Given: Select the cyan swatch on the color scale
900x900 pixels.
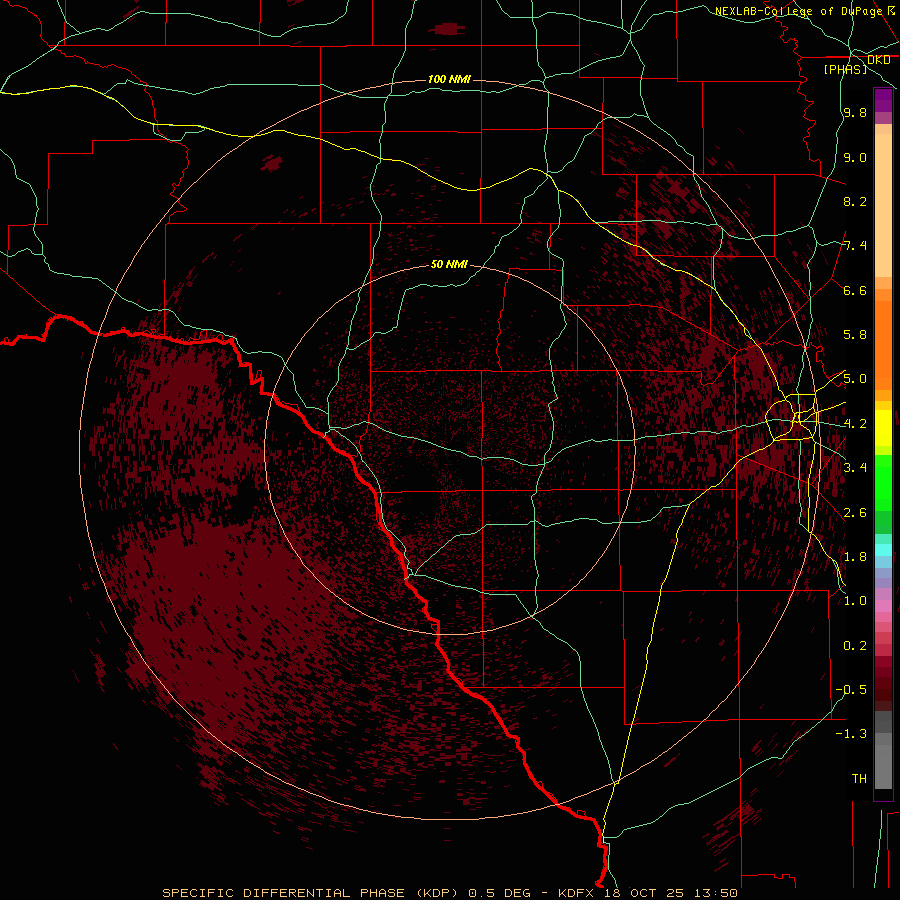Looking at the screenshot, I should (x=883, y=550).
